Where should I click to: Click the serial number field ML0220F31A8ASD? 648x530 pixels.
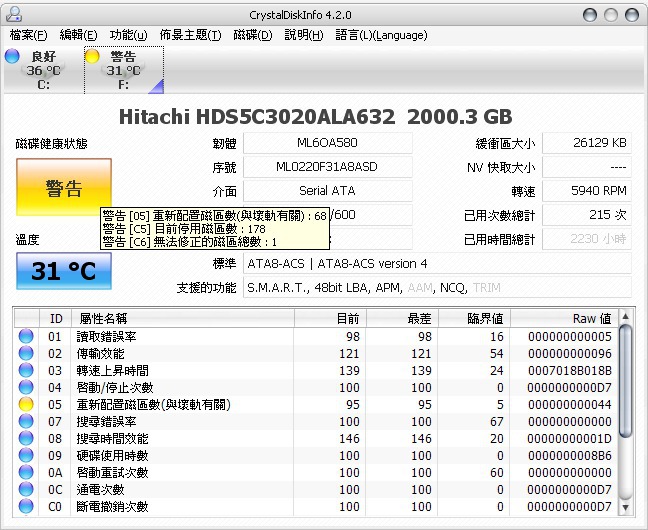(327, 167)
